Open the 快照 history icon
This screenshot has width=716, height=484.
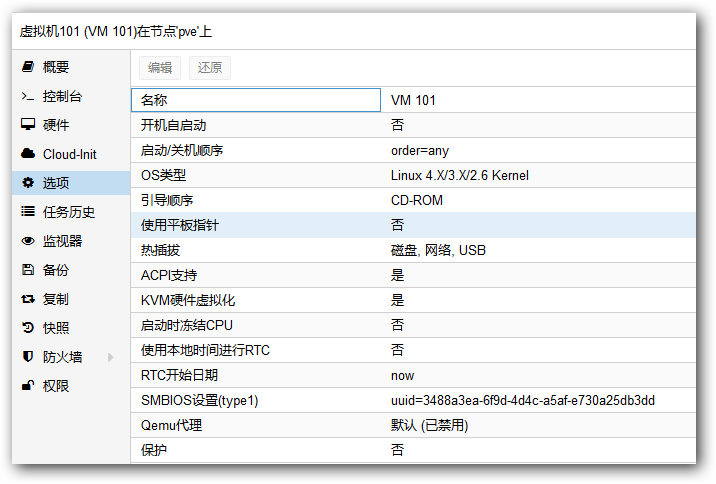(x=28, y=328)
